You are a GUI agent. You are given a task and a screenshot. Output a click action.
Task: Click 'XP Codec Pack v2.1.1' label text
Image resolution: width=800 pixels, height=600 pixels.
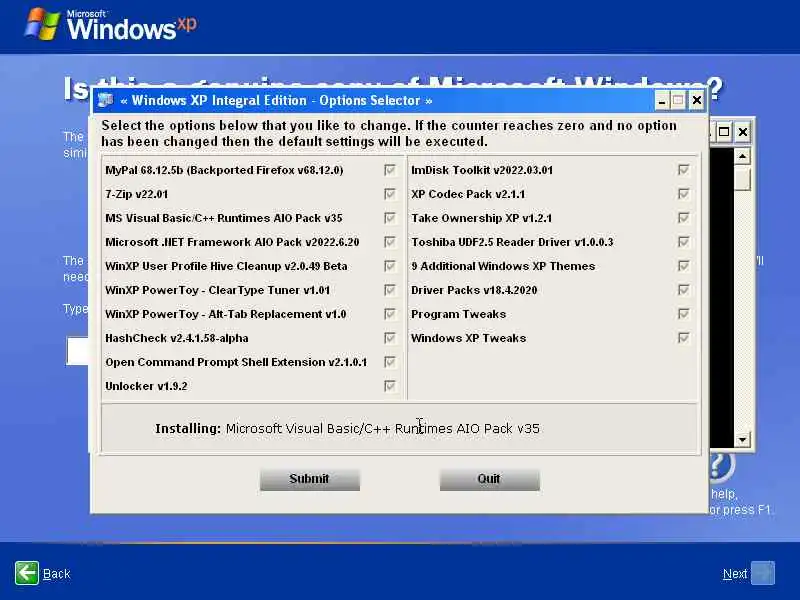468,194
